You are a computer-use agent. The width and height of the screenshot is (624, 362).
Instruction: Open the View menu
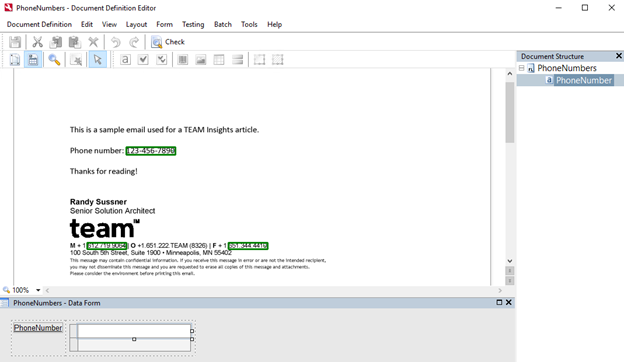[x=109, y=24]
